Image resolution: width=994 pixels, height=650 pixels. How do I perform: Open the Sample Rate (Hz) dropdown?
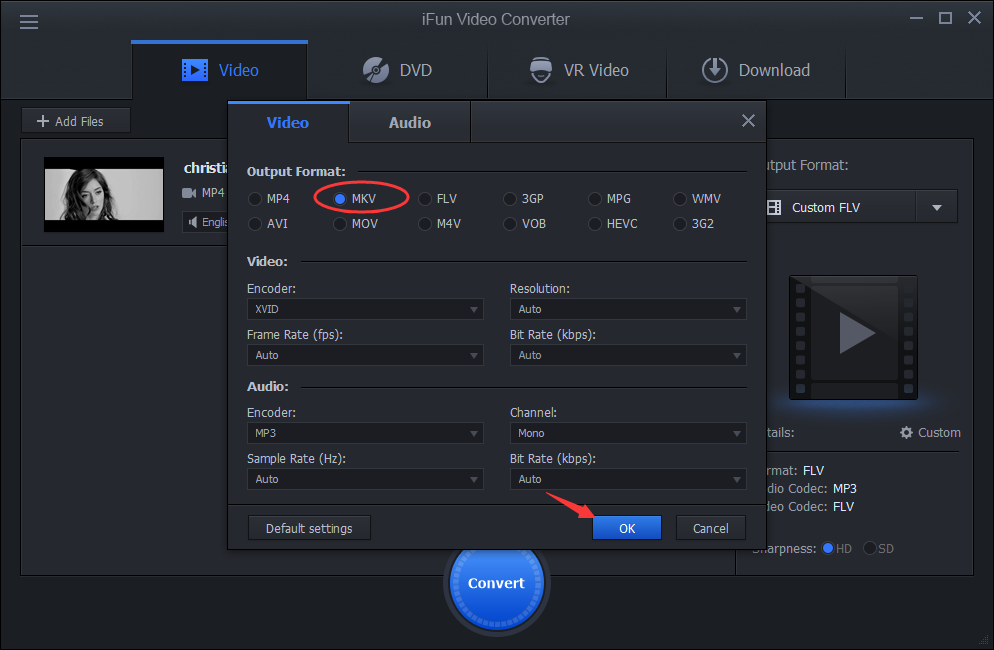(x=365, y=479)
